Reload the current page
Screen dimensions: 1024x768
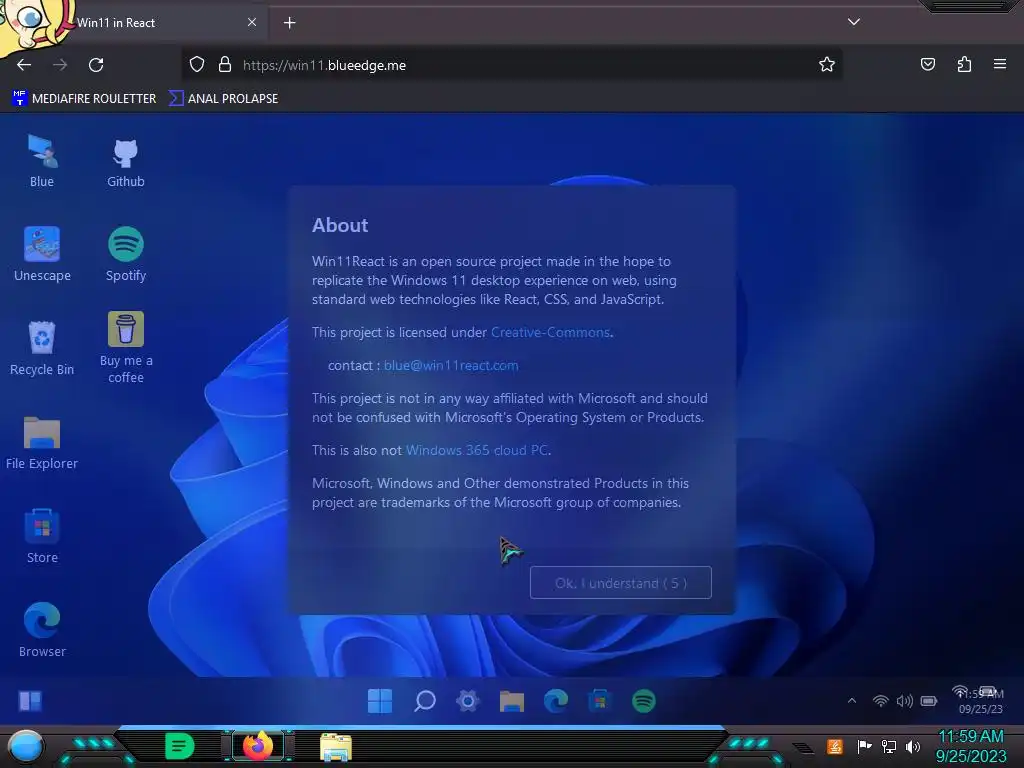(96, 65)
